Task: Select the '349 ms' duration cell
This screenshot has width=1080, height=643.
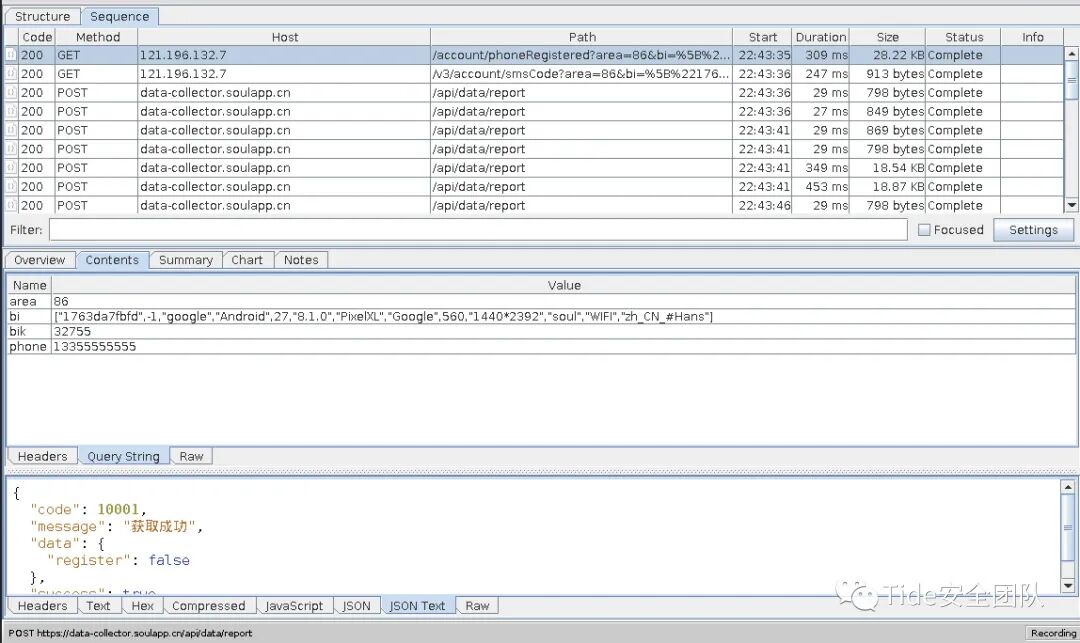Action: pyautogui.click(x=820, y=167)
